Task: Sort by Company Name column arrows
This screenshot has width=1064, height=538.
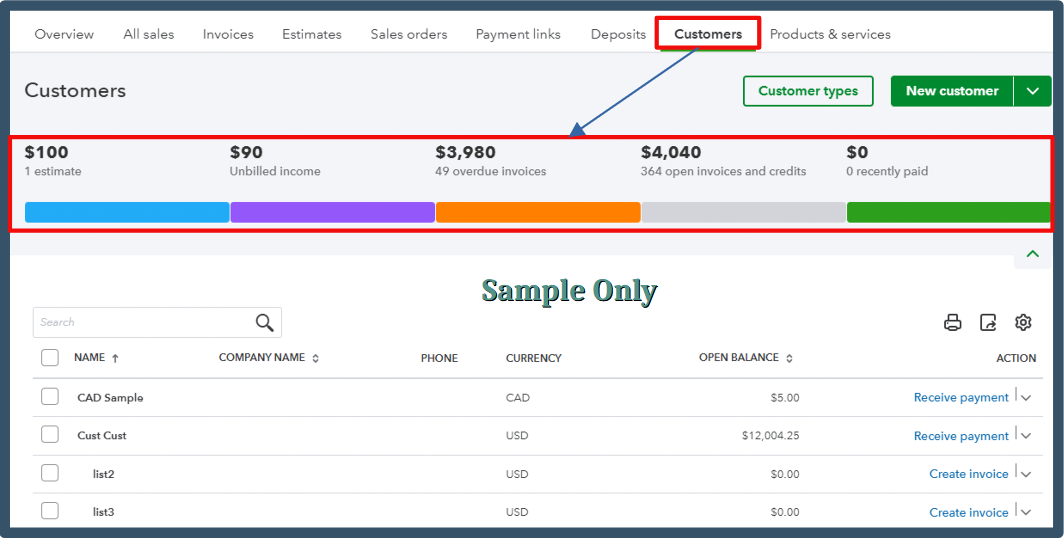Action: pos(316,358)
